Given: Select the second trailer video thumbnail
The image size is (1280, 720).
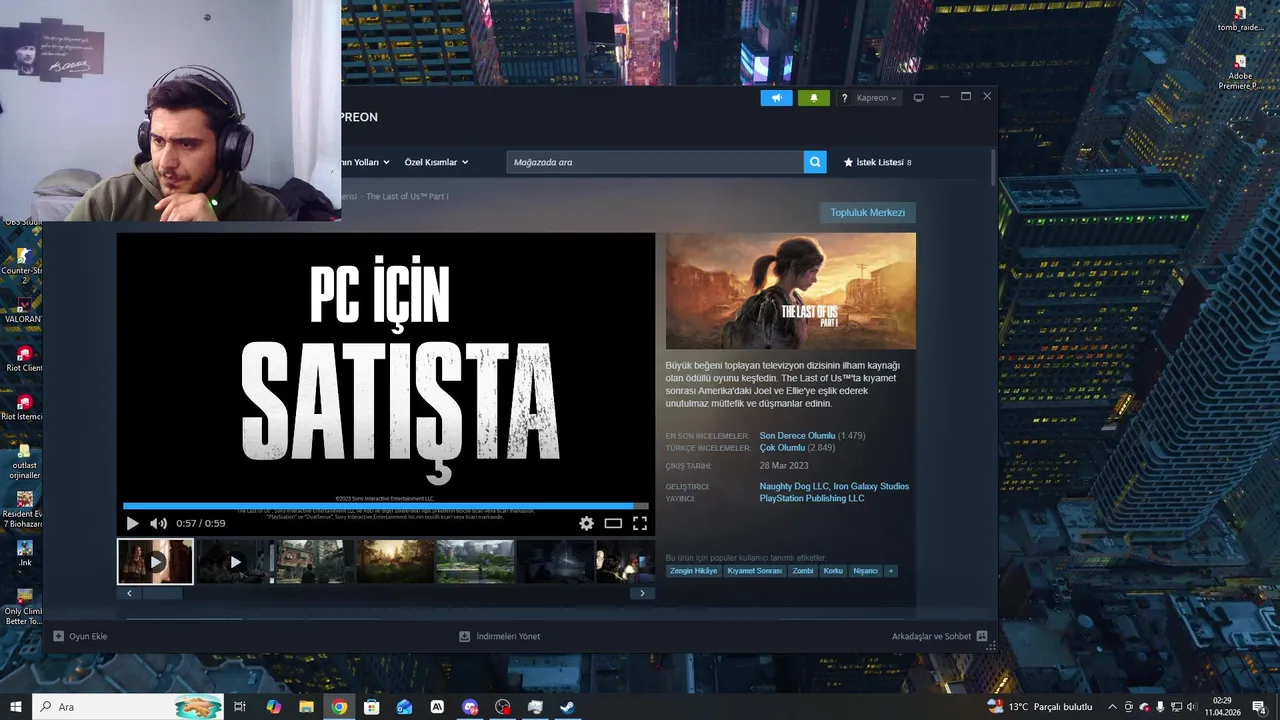Looking at the screenshot, I should click(x=235, y=562).
